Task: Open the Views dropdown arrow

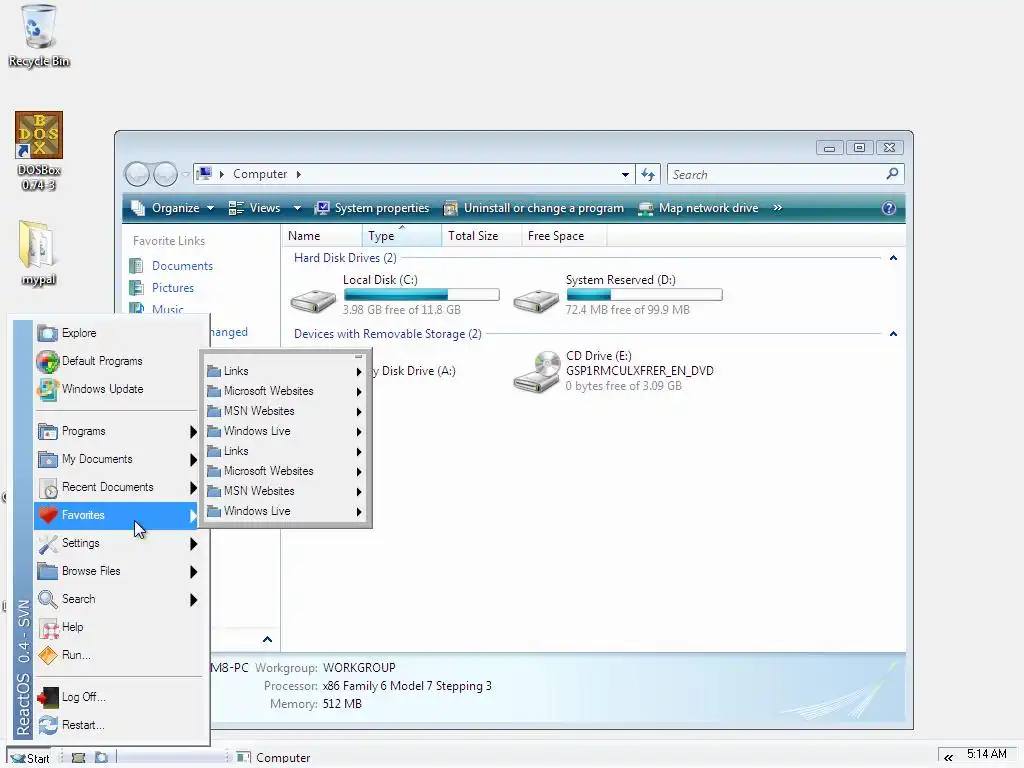Action: (x=297, y=208)
